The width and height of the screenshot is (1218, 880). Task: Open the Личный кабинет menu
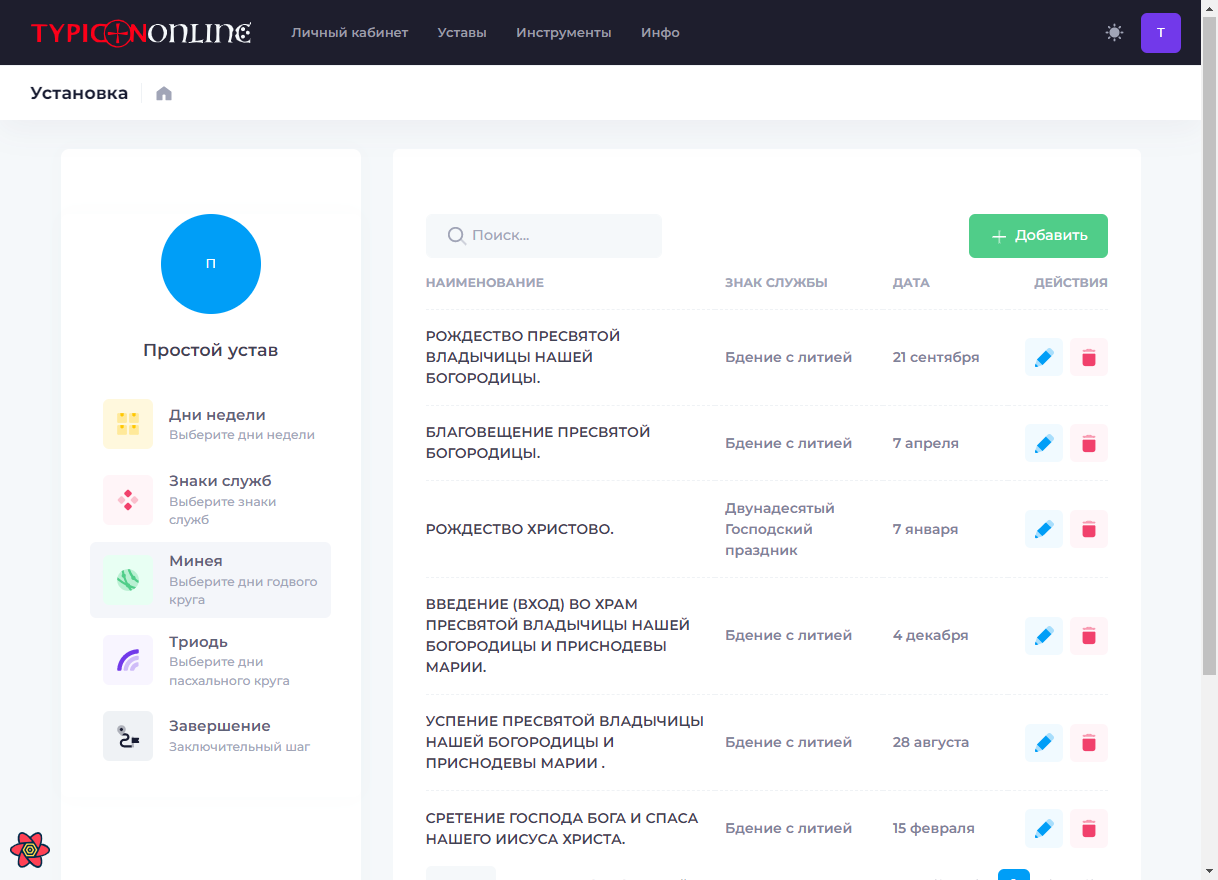pyautogui.click(x=350, y=33)
